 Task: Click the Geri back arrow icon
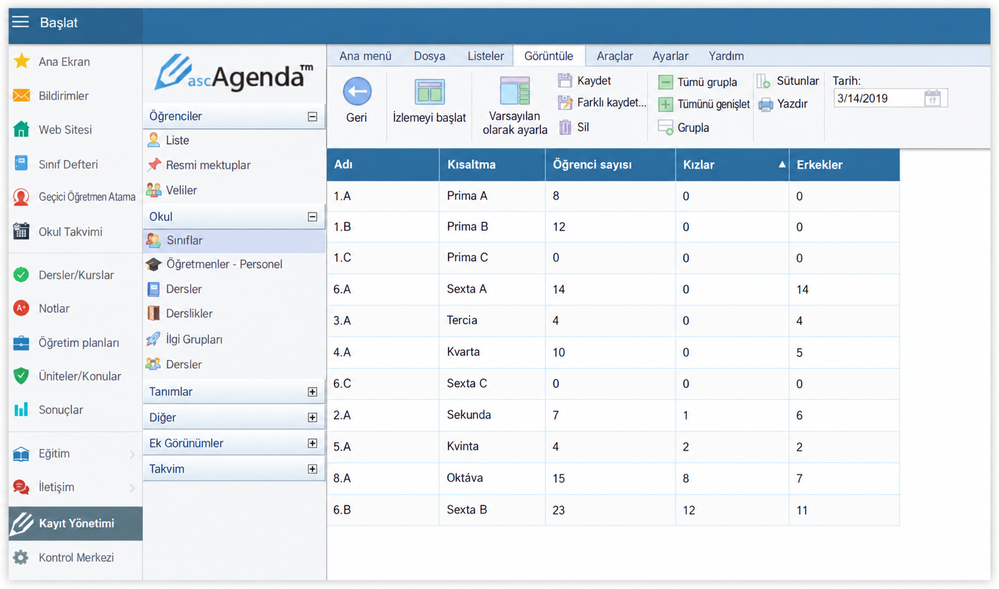(357, 92)
